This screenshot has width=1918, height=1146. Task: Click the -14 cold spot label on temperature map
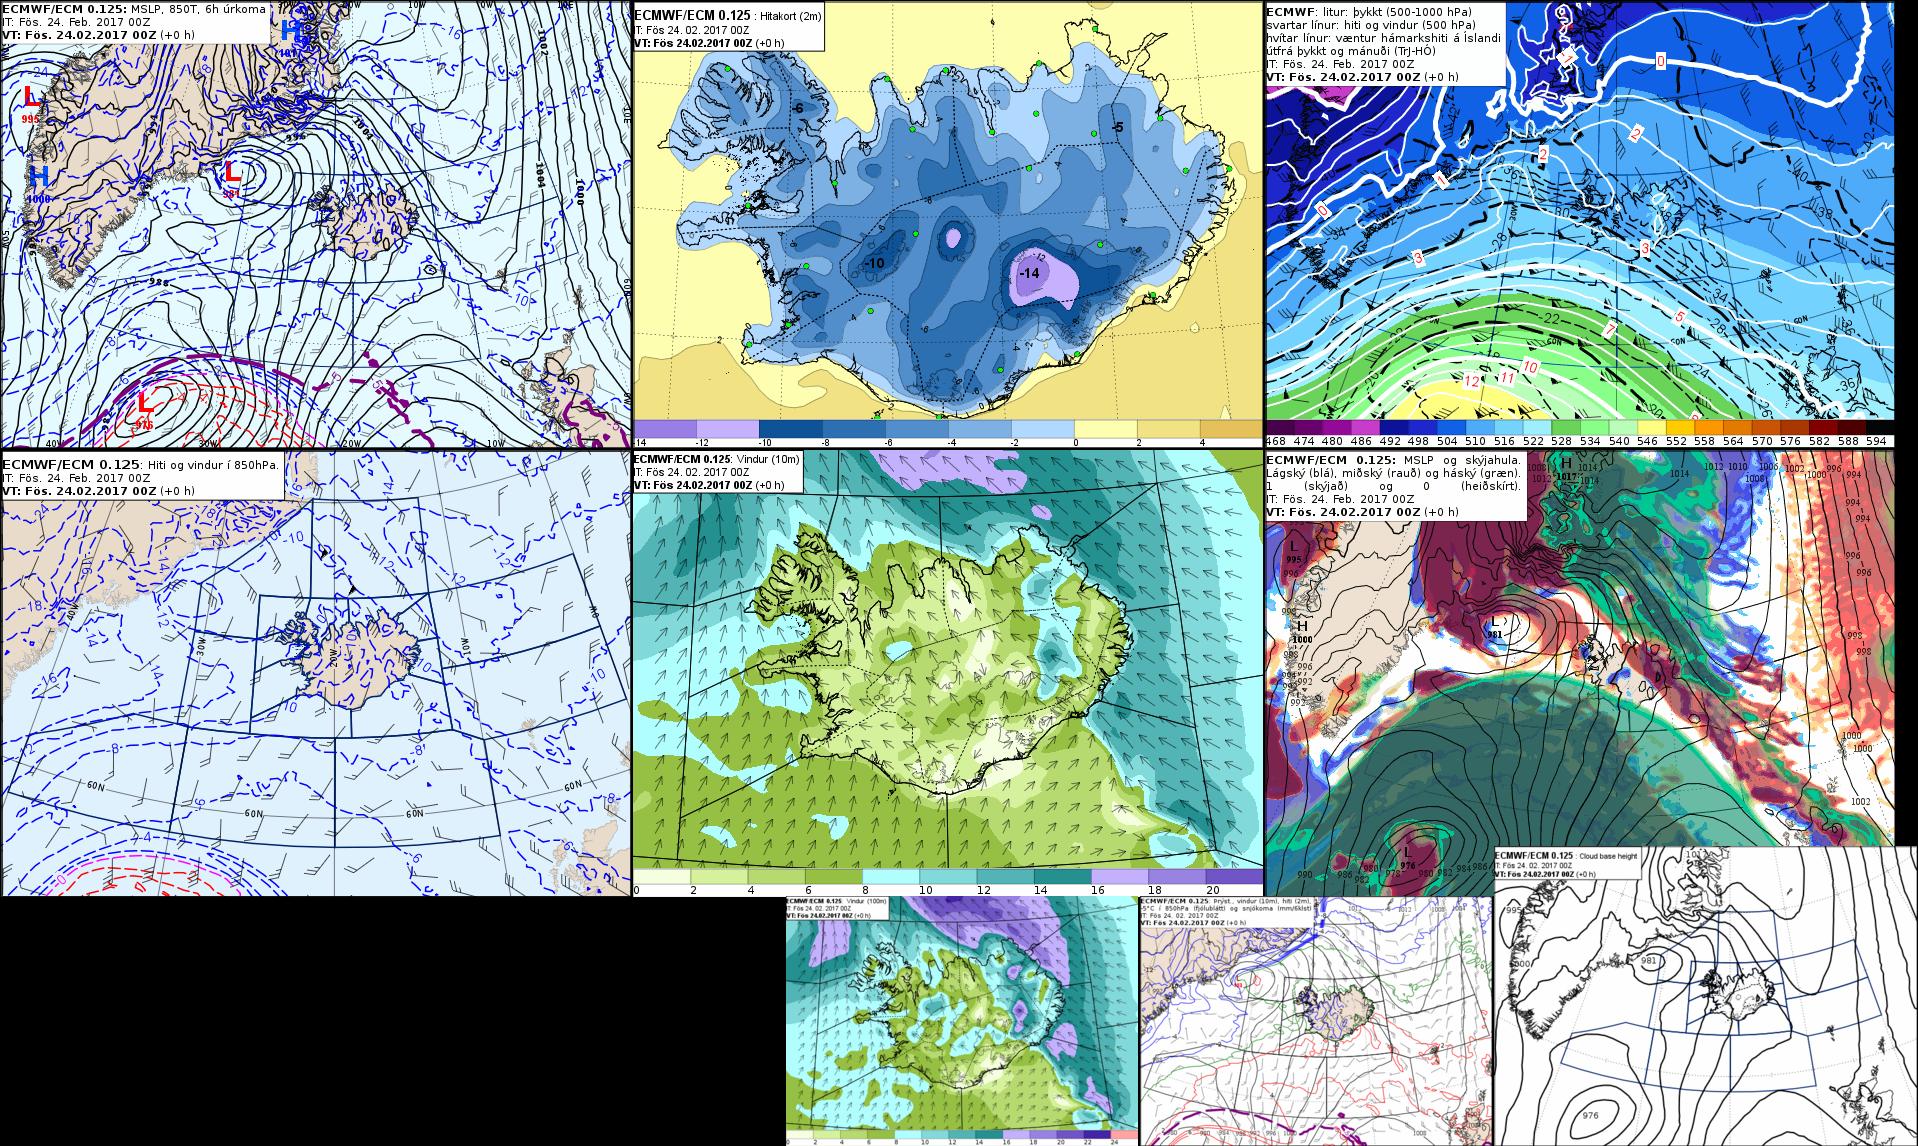point(1029,273)
